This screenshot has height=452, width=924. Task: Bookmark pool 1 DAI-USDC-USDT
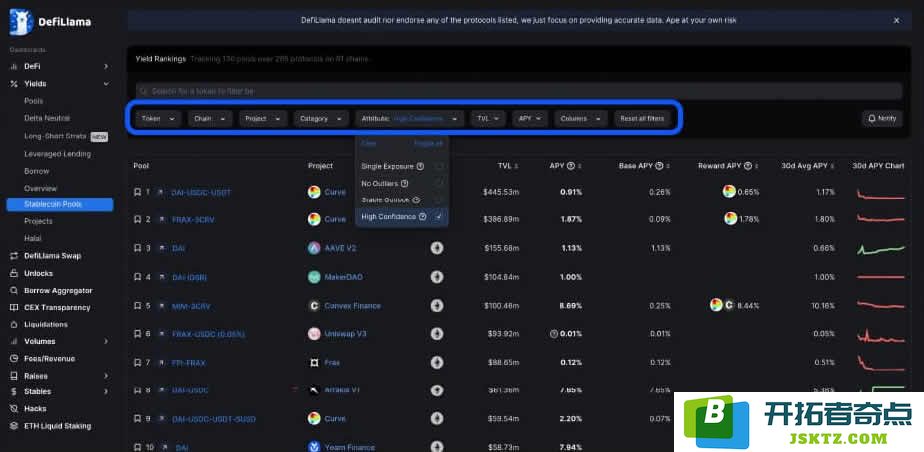click(137, 192)
